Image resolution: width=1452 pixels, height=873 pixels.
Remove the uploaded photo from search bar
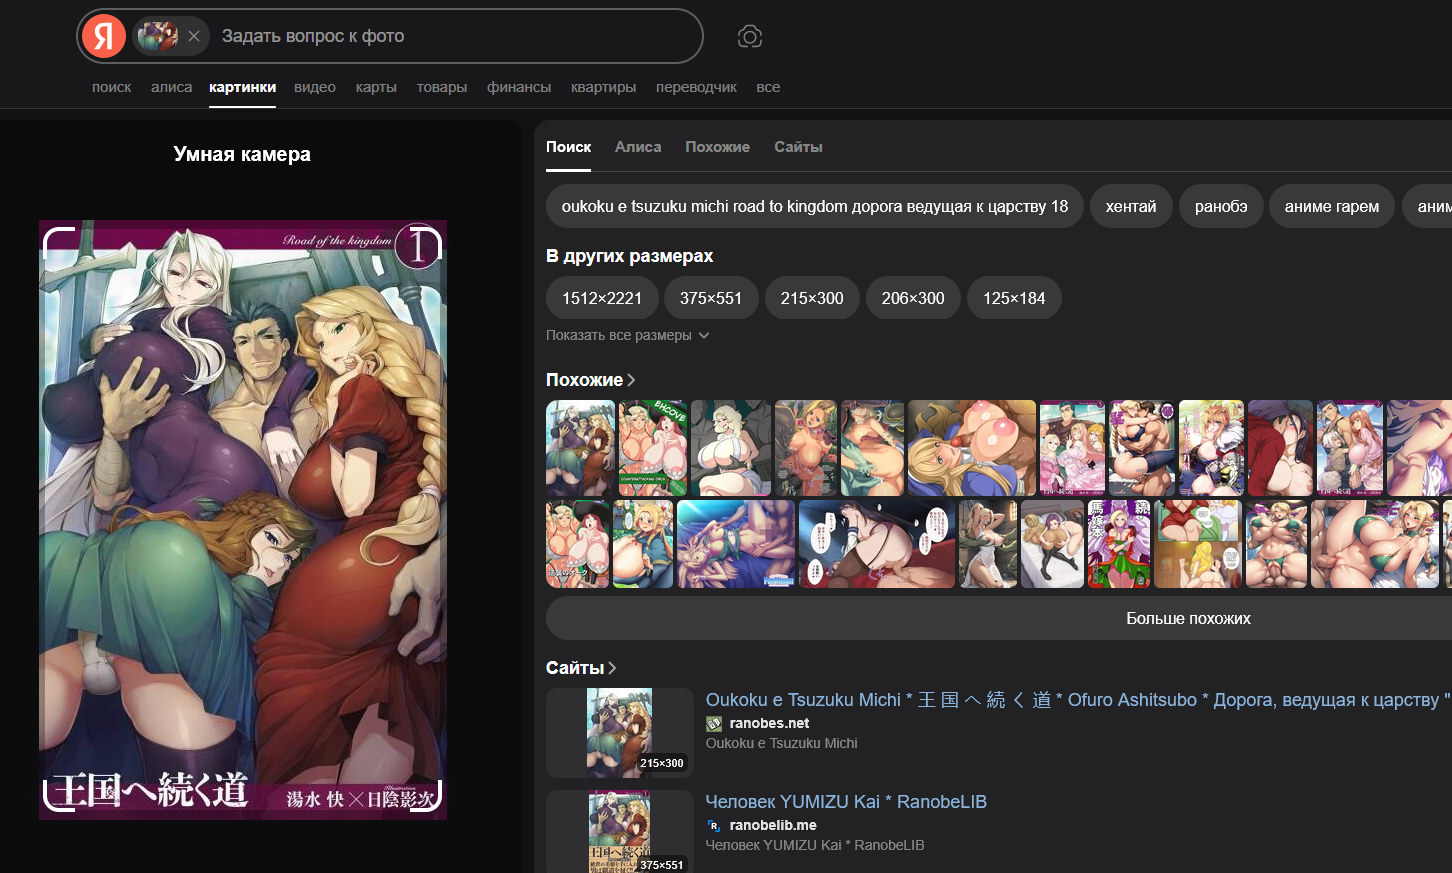click(x=194, y=36)
